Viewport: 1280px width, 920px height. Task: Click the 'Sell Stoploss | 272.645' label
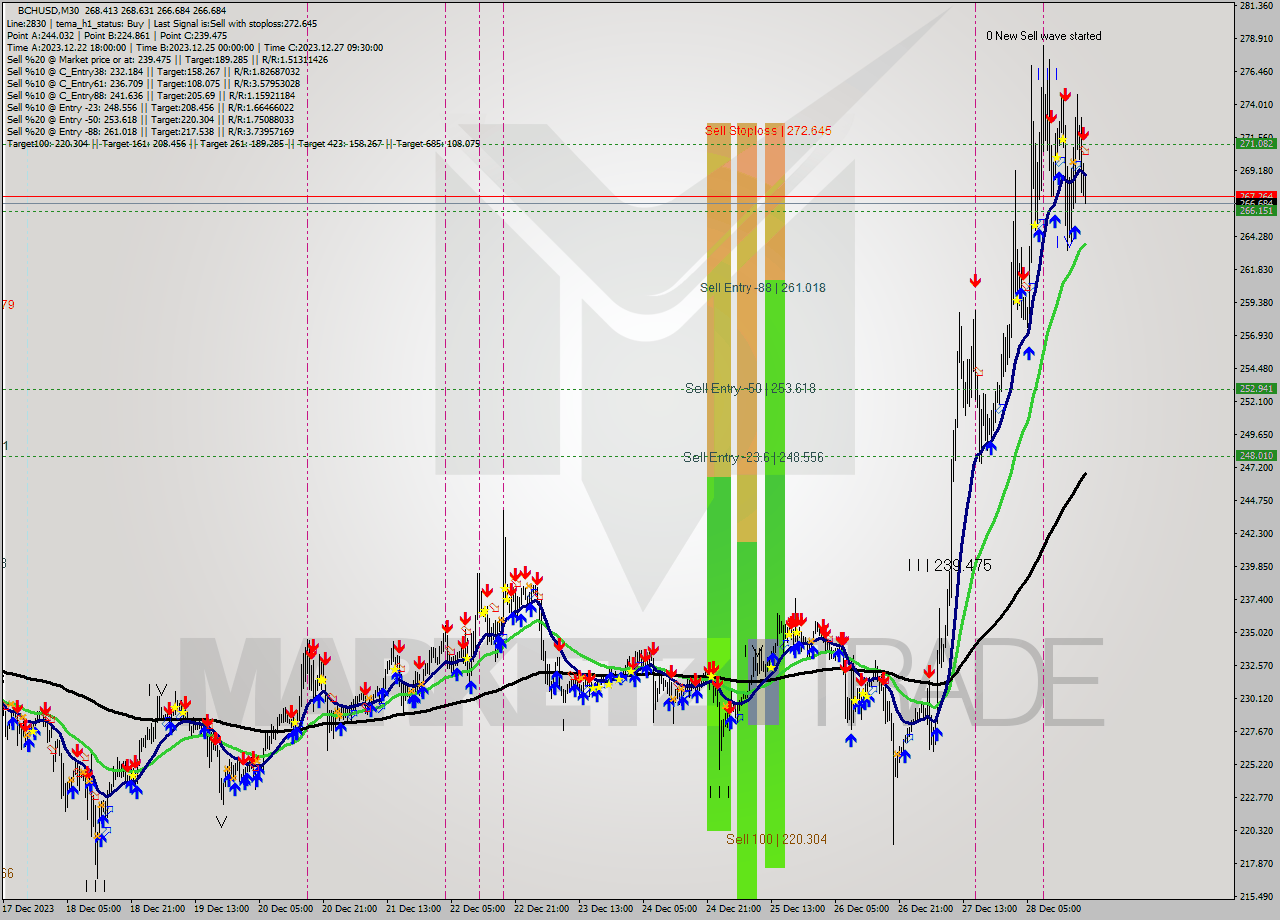[x=768, y=131]
